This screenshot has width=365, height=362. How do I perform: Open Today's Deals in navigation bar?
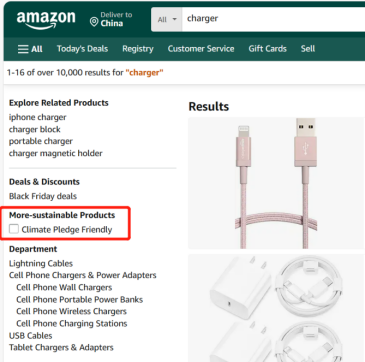(x=82, y=49)
